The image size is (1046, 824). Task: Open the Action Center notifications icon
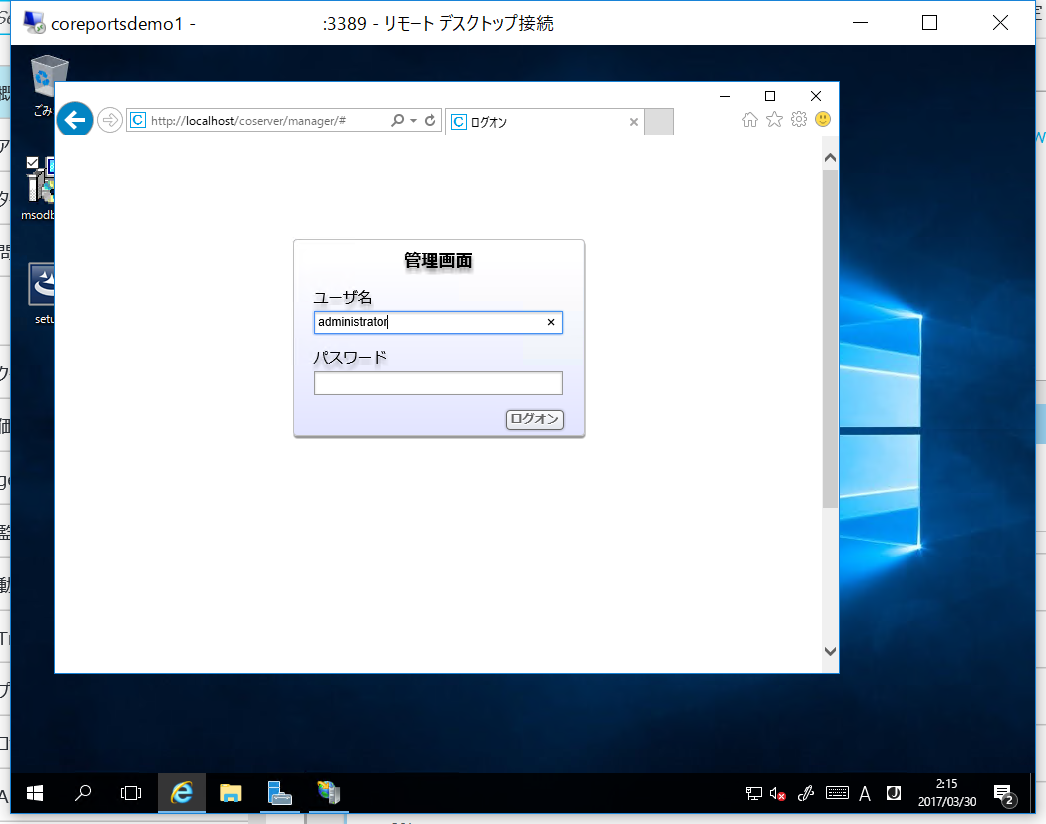(x=1004, y=794)
